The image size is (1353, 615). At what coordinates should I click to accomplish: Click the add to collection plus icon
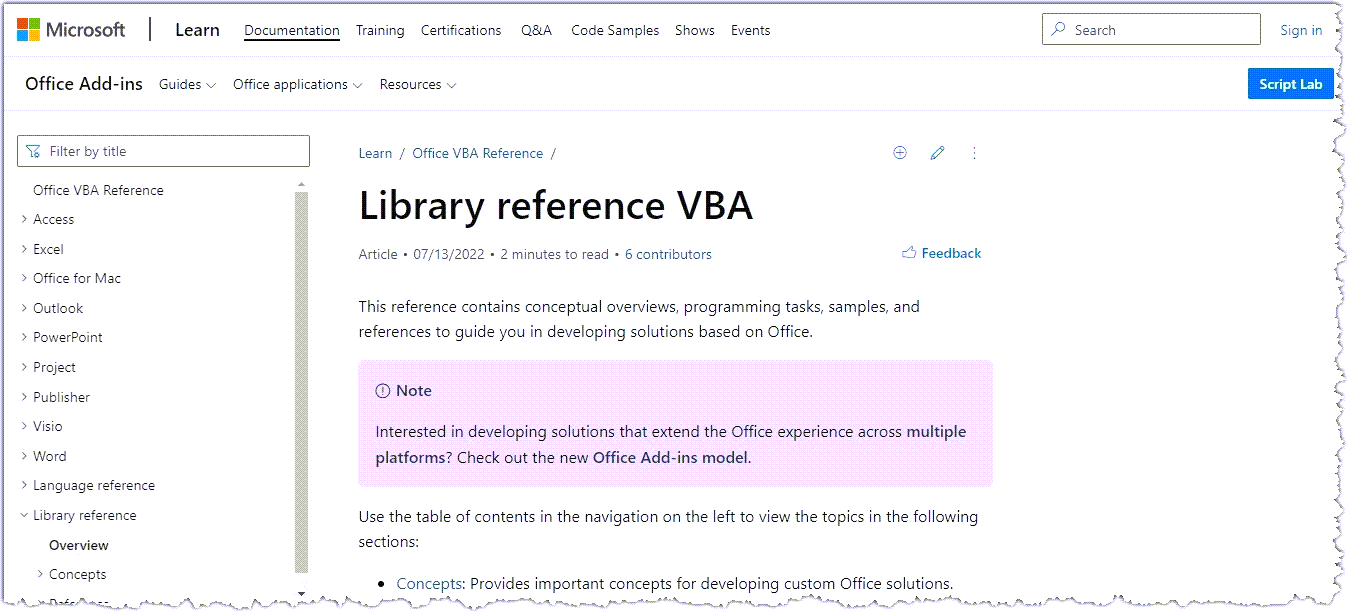point(900,153)
